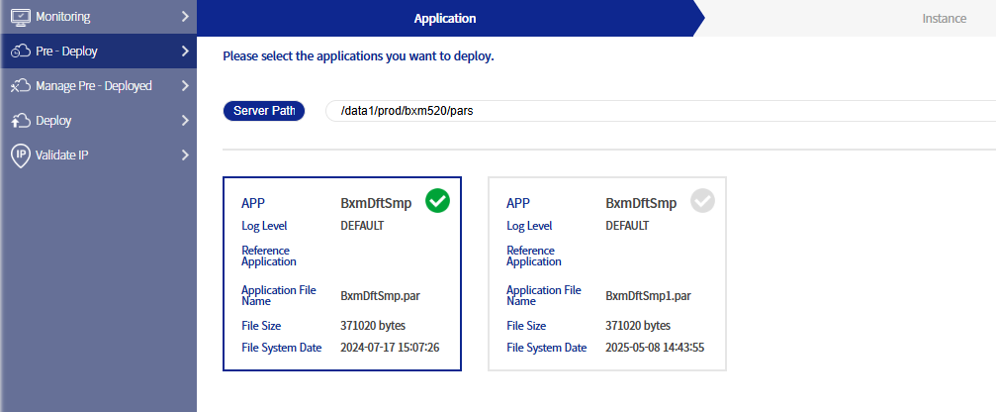
Task: Open the Monitoring menu item
Action: tap(63, 17)
